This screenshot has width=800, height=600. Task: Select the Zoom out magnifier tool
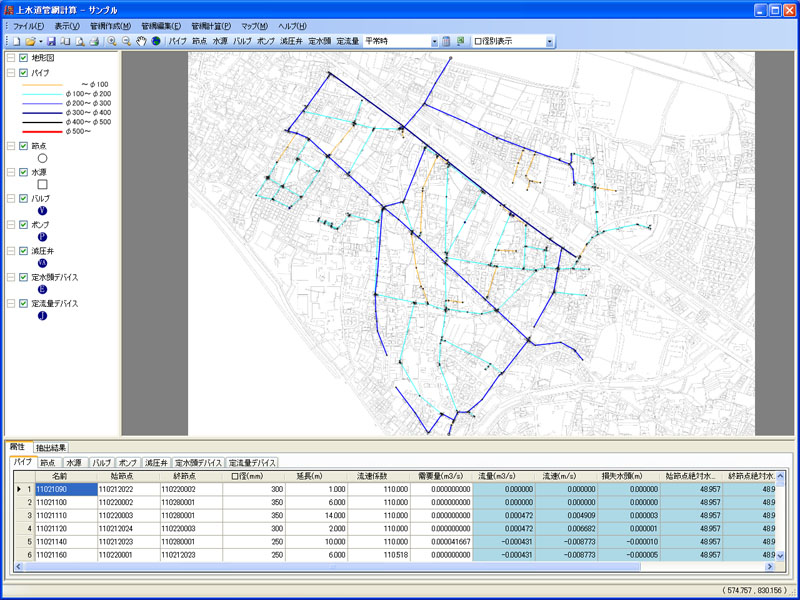point(126,42)
